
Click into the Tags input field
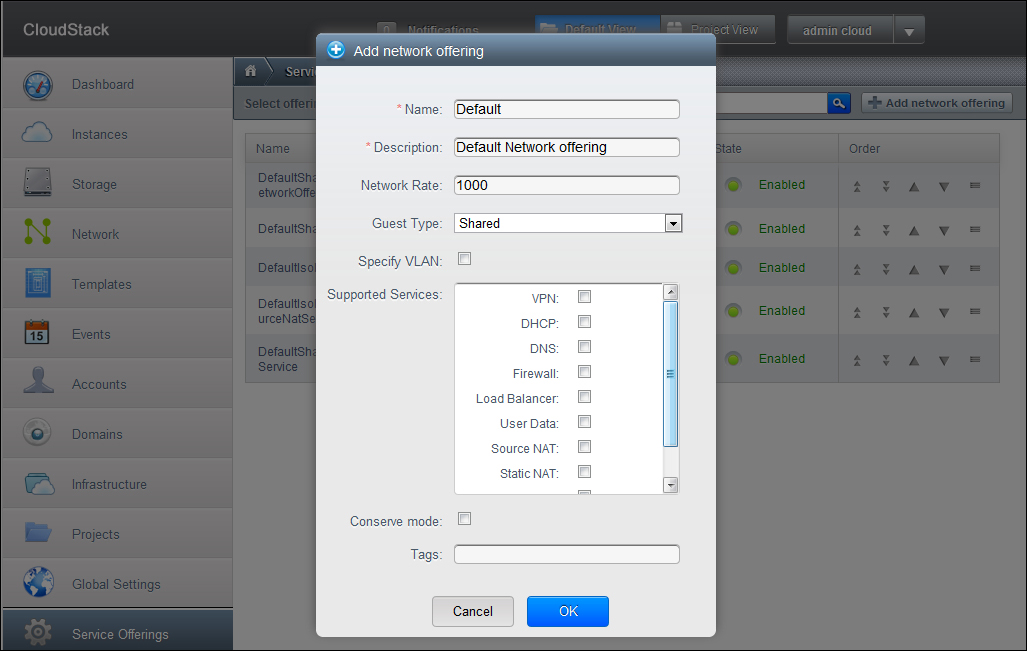(566, 554)
